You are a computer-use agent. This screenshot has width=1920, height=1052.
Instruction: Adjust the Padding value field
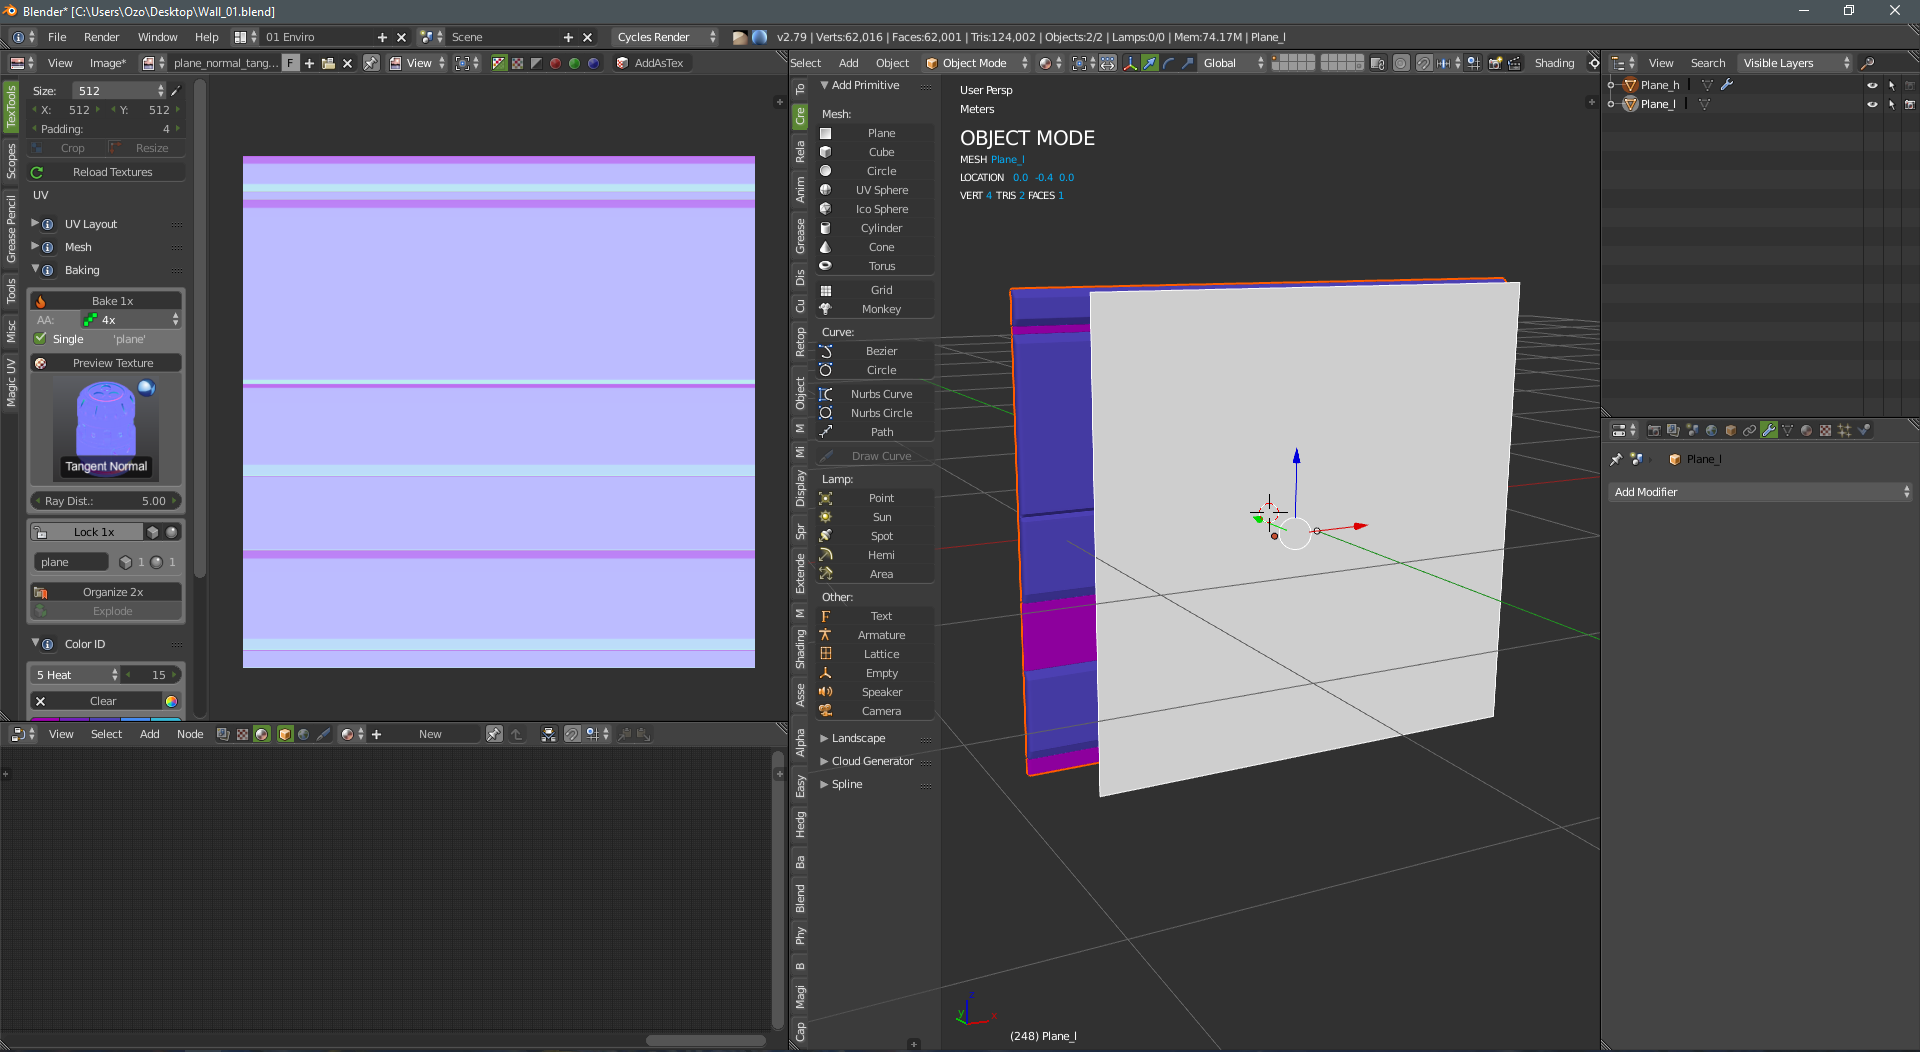coord(105,129)
